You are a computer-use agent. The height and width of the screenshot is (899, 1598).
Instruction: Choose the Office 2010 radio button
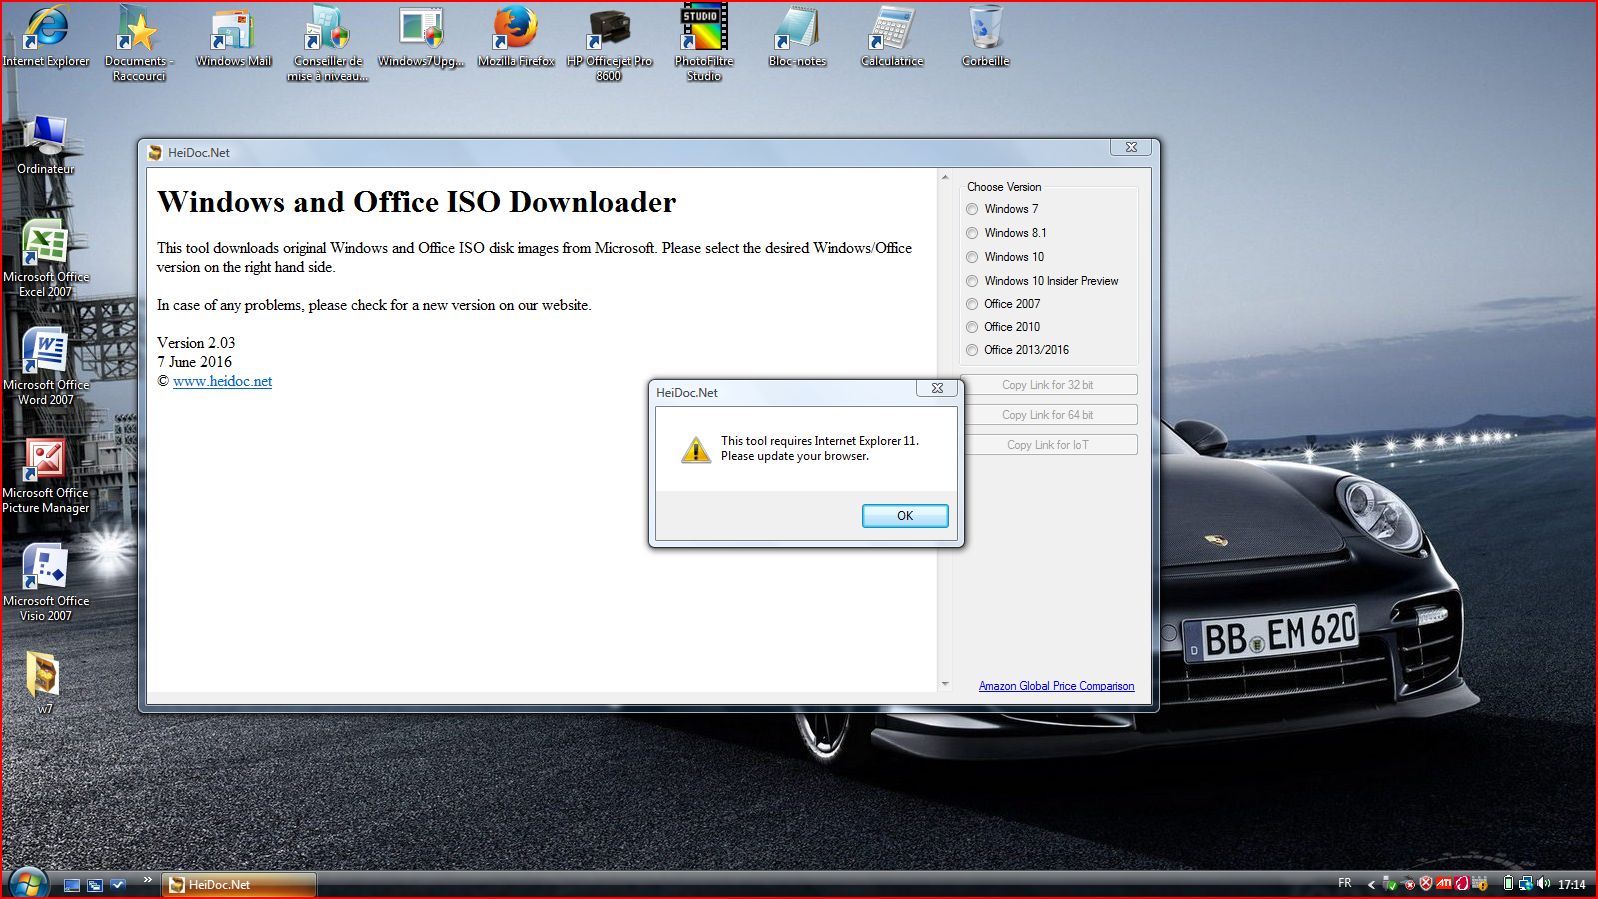[972, 327]
